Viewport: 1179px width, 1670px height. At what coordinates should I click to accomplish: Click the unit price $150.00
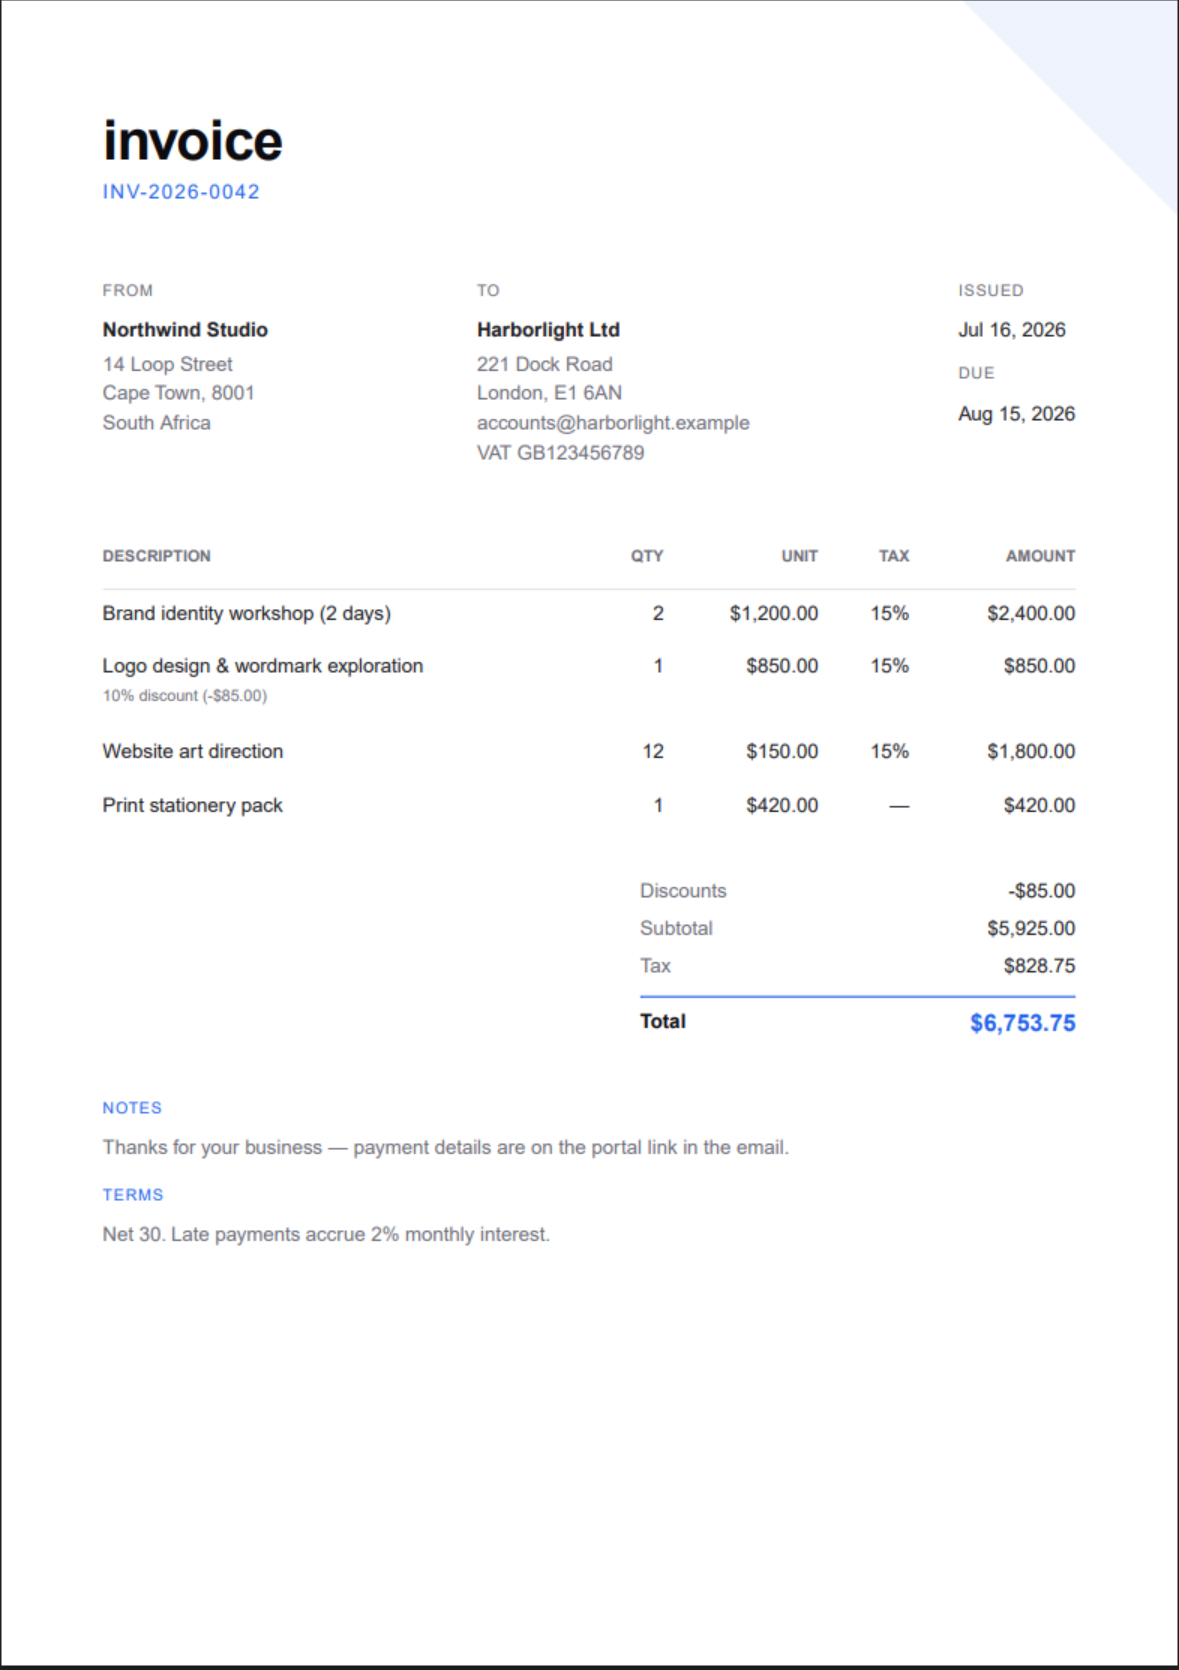(782, 752)
